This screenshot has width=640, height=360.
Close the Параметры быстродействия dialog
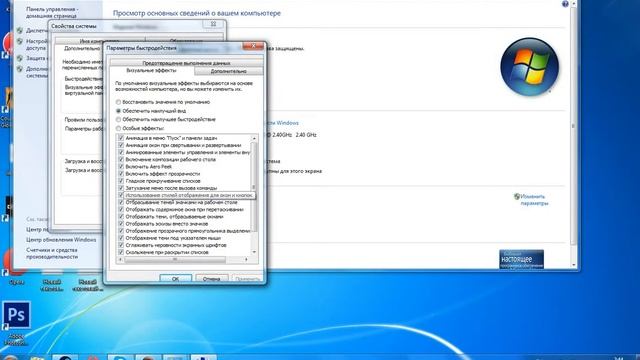pyautogui.click(x=253, y=46)
